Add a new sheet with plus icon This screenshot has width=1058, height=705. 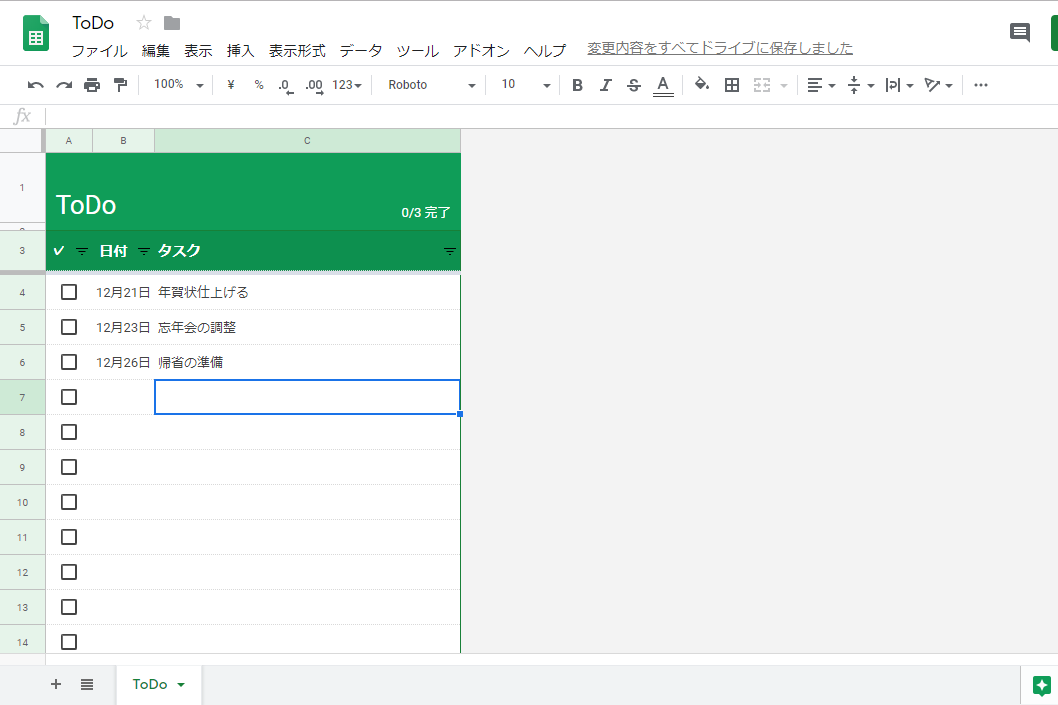56,684
